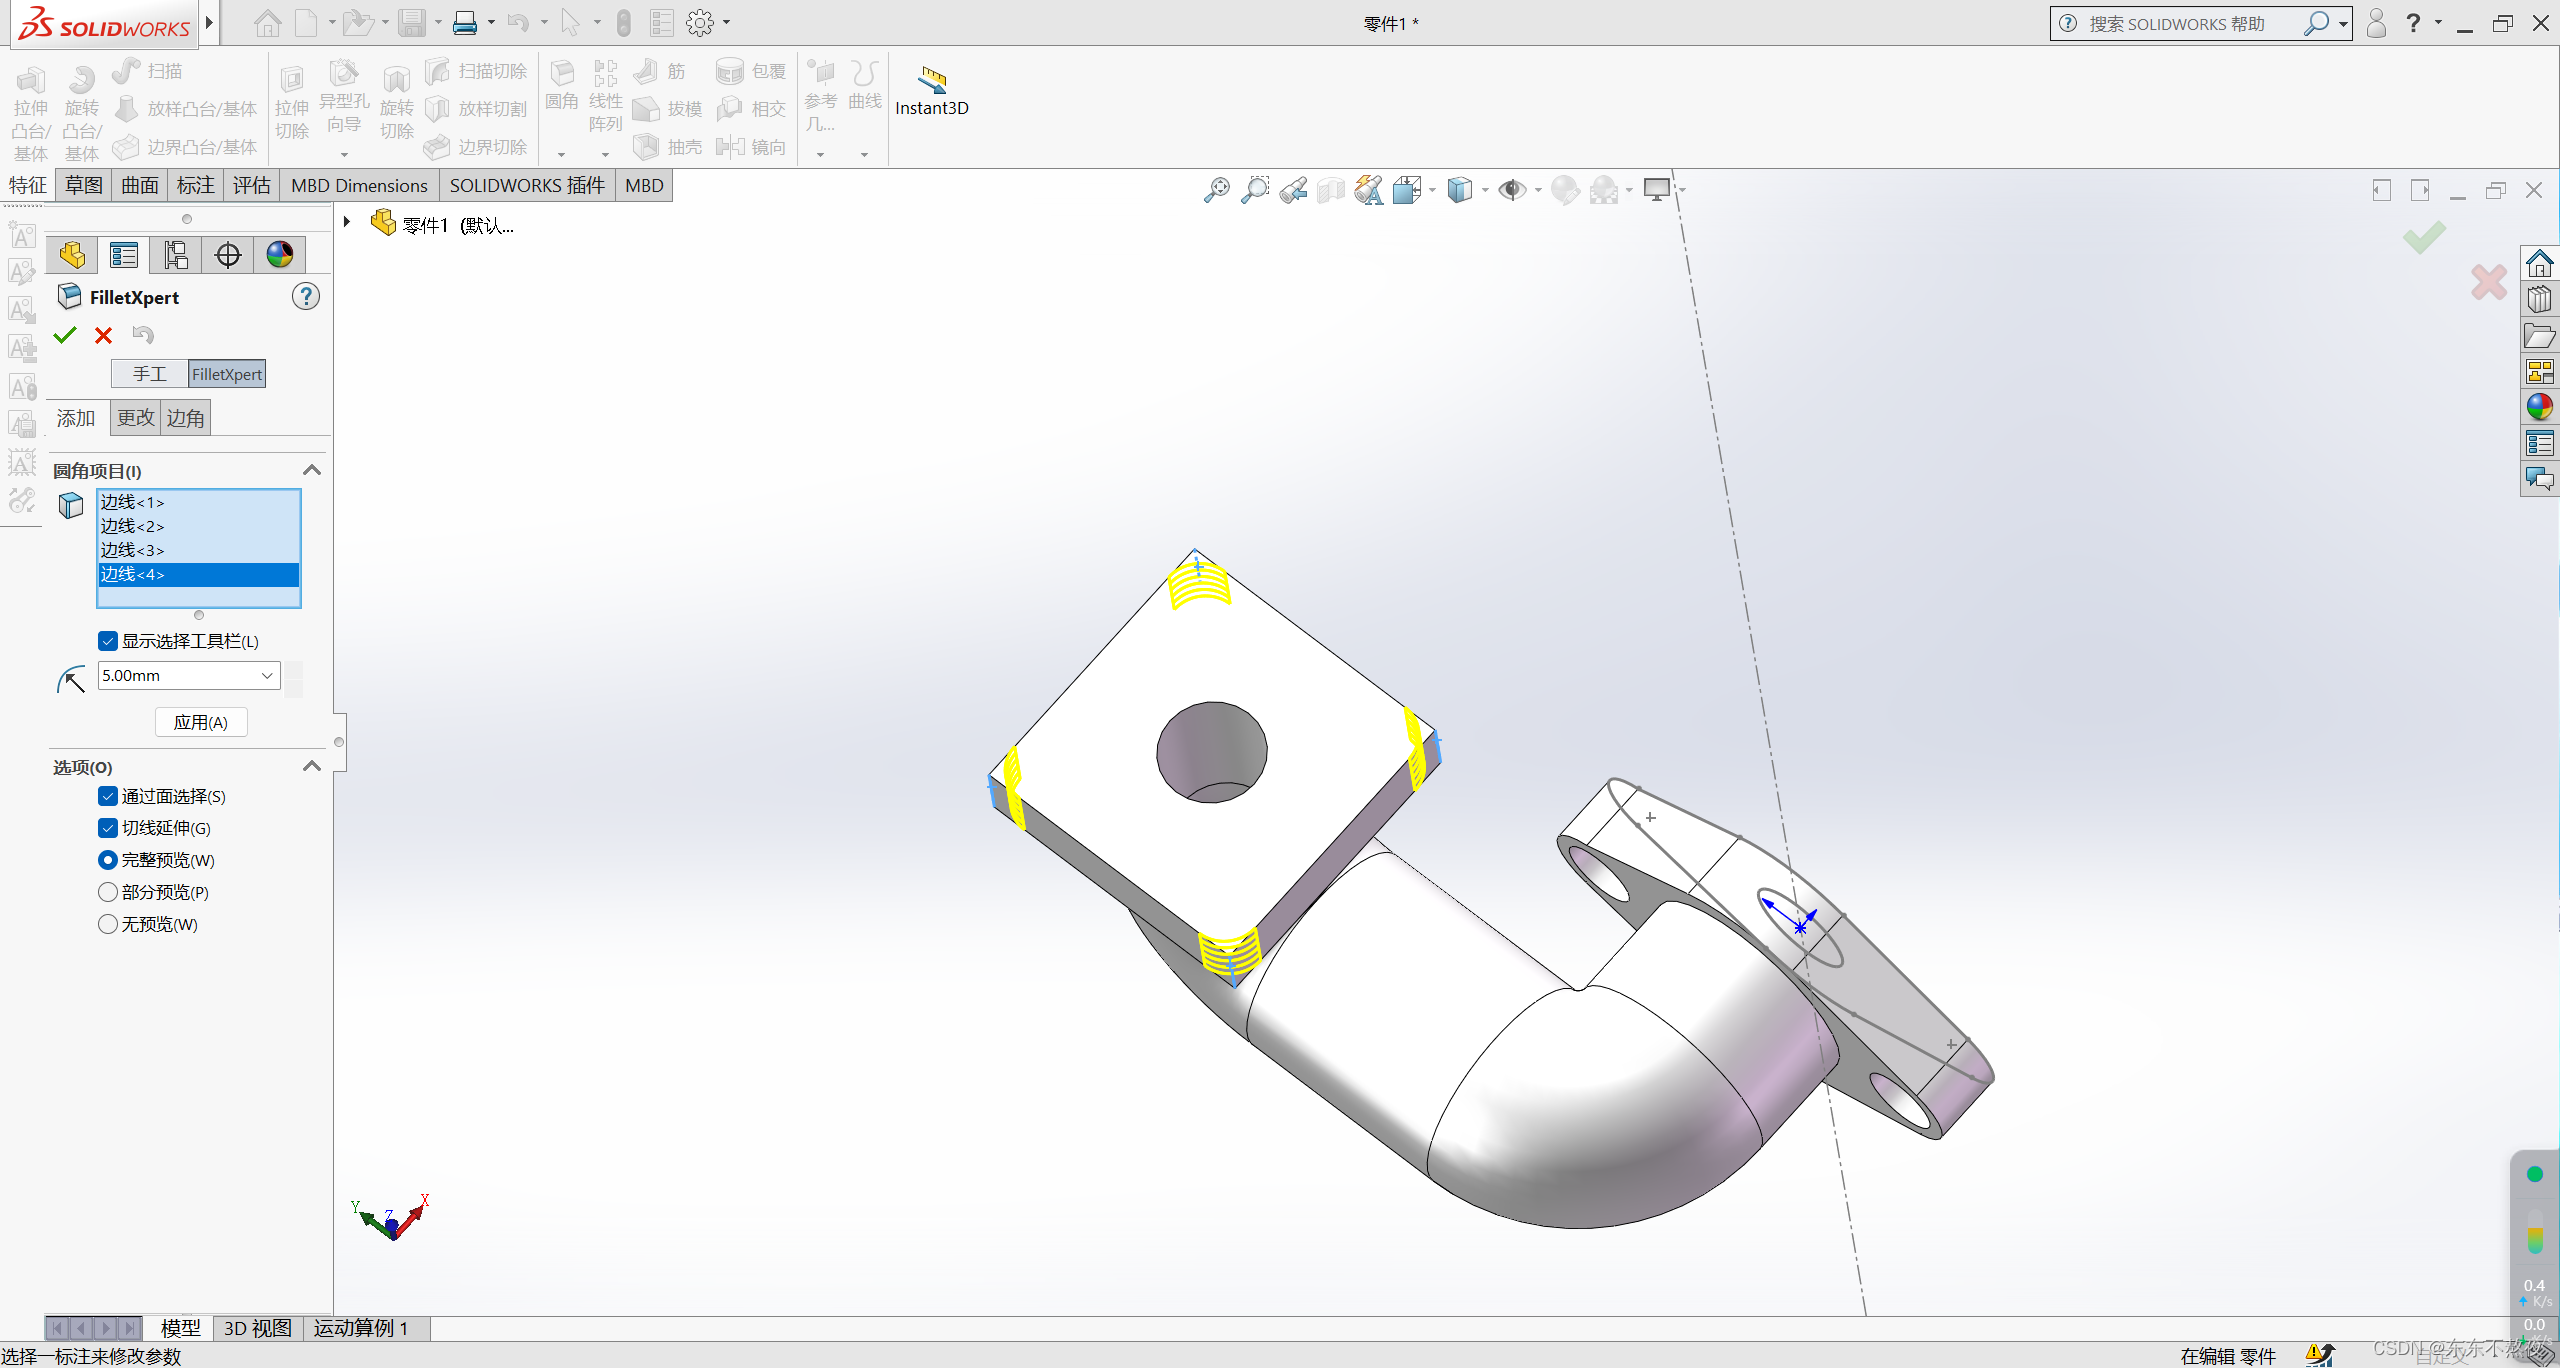Image resolution: width=2560 pixels, height=1368 pixels.
Task: Open the 5.00mm fillet radius dropdown
Action: tap(268, 676)
